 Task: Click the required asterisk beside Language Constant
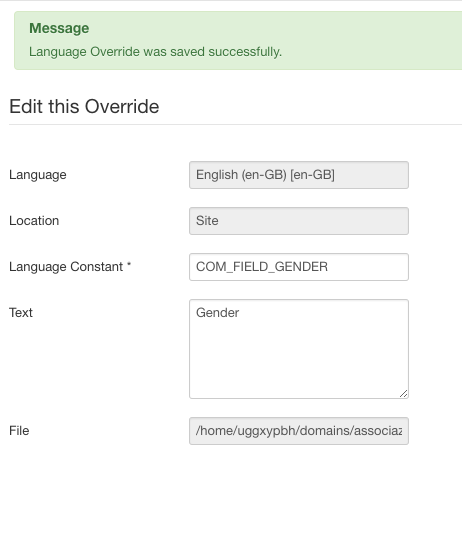129,264
